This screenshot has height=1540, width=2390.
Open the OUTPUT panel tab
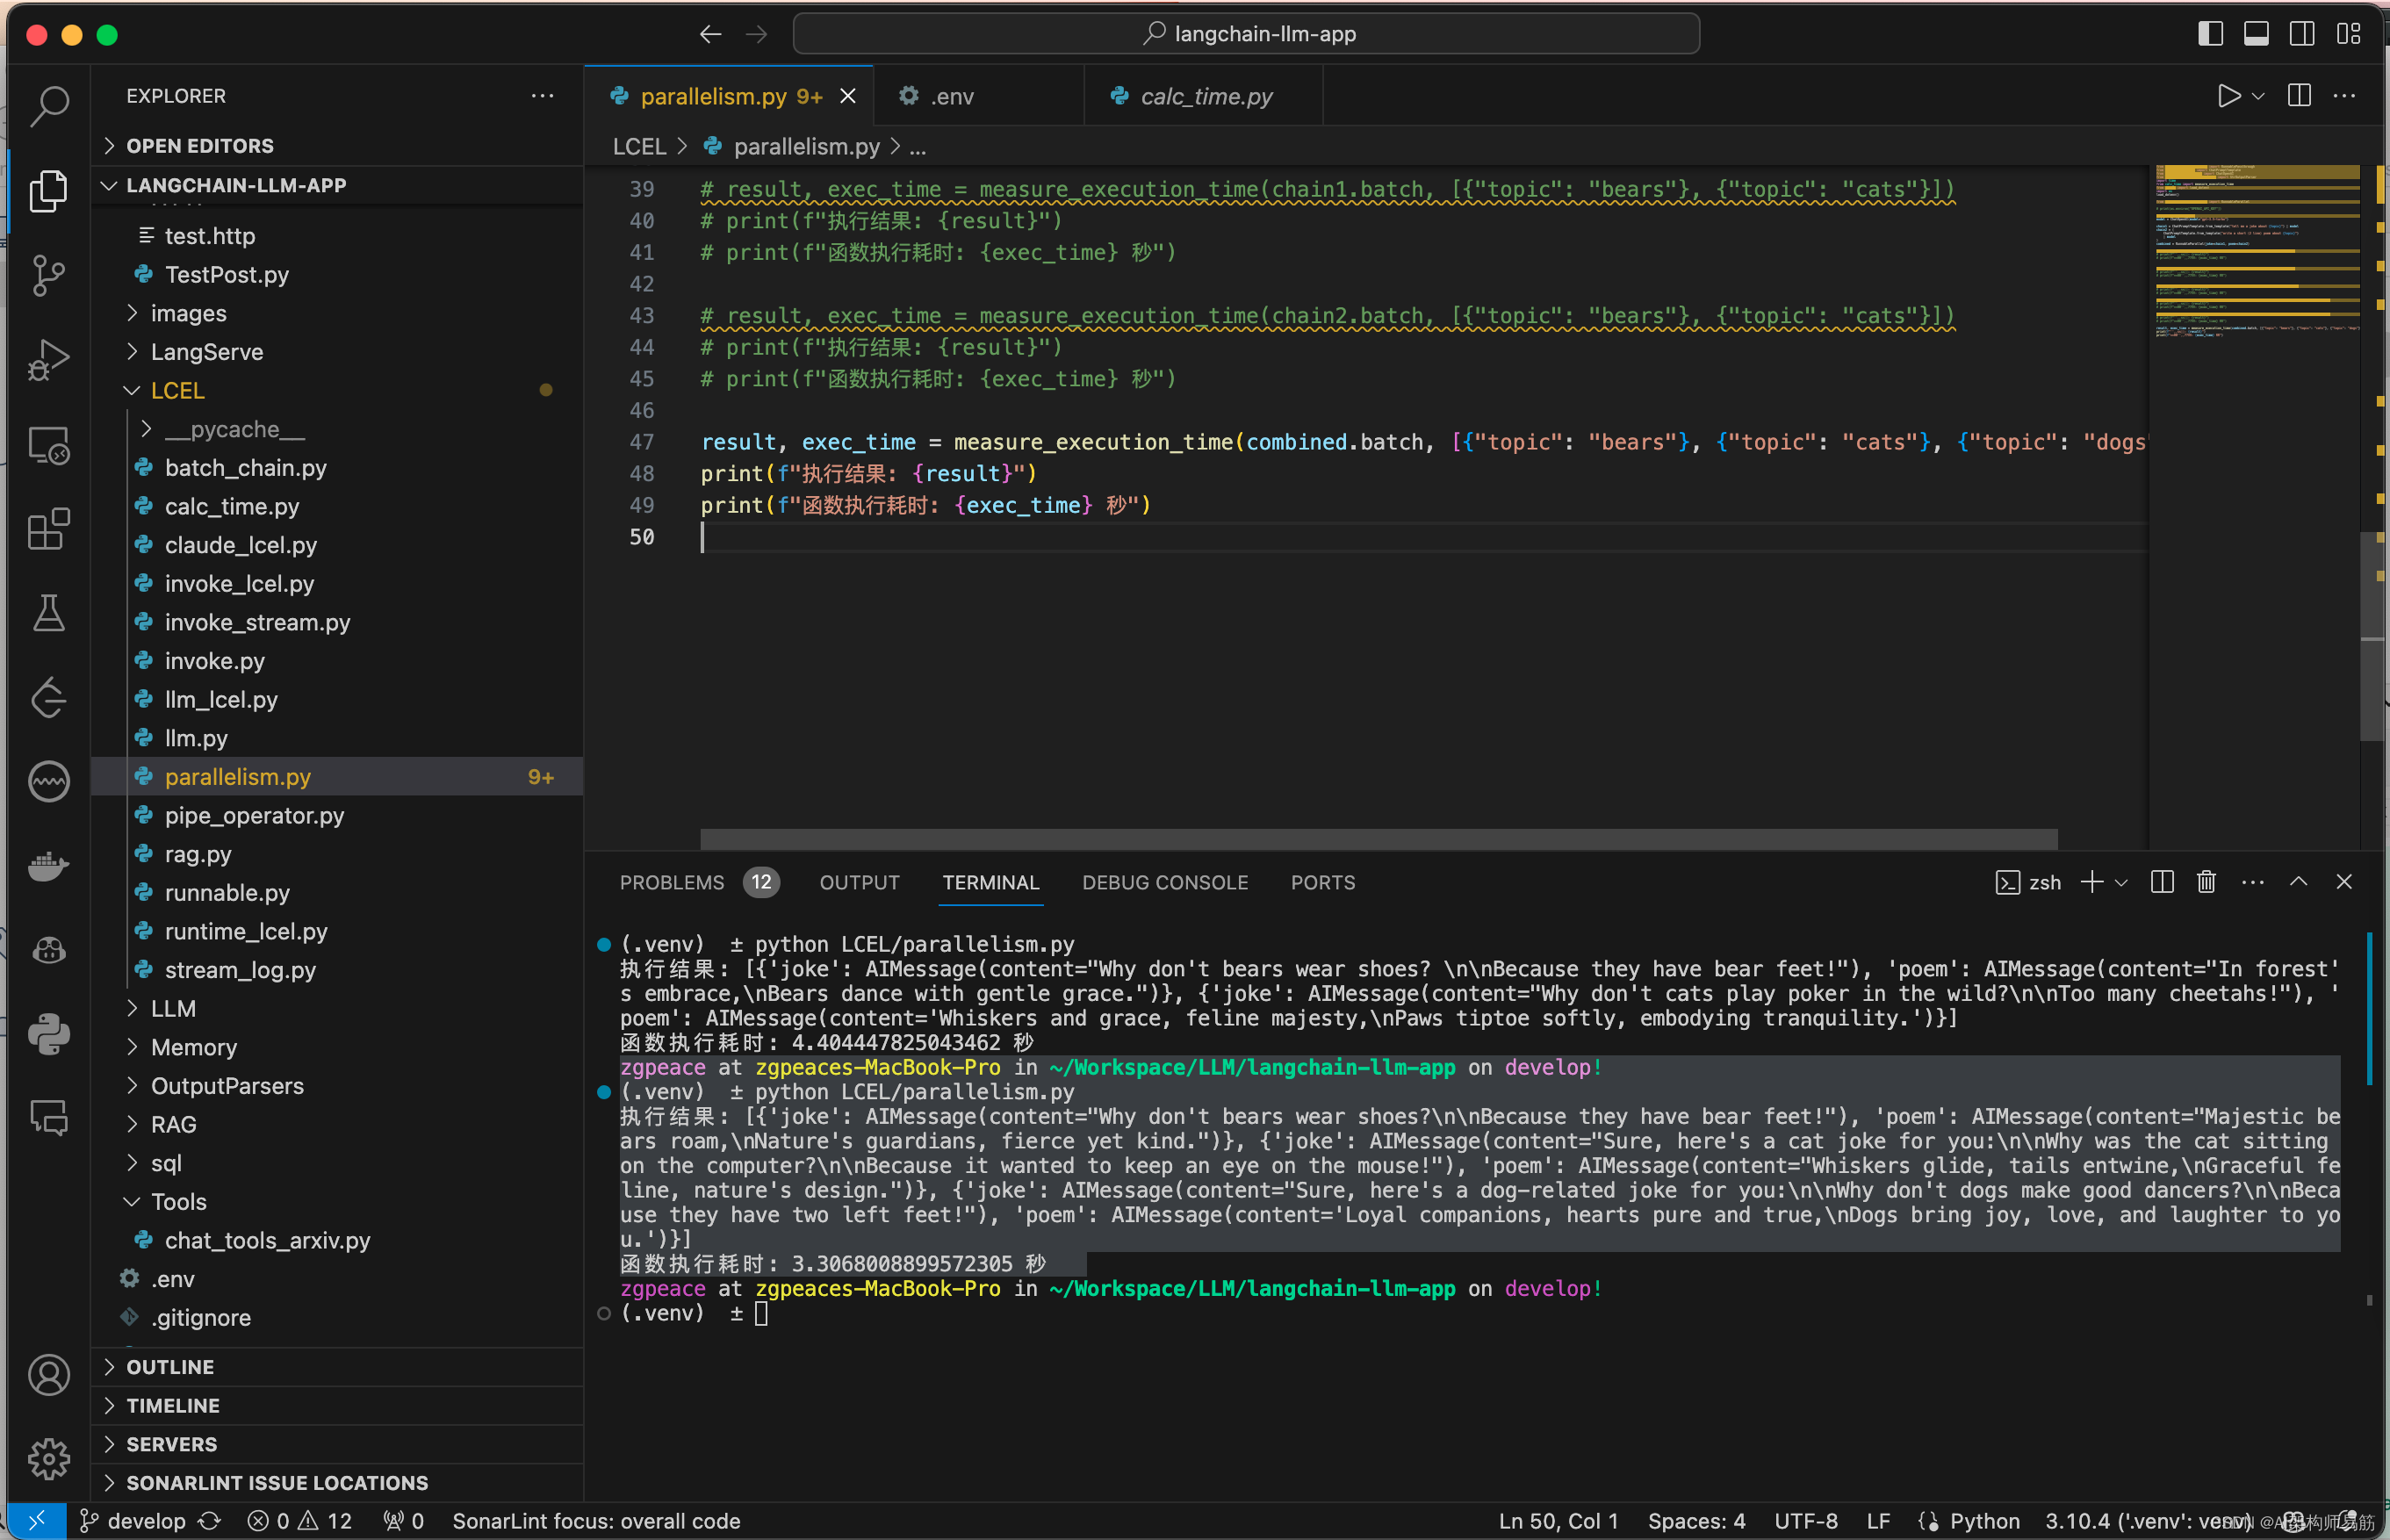point(859,882)
